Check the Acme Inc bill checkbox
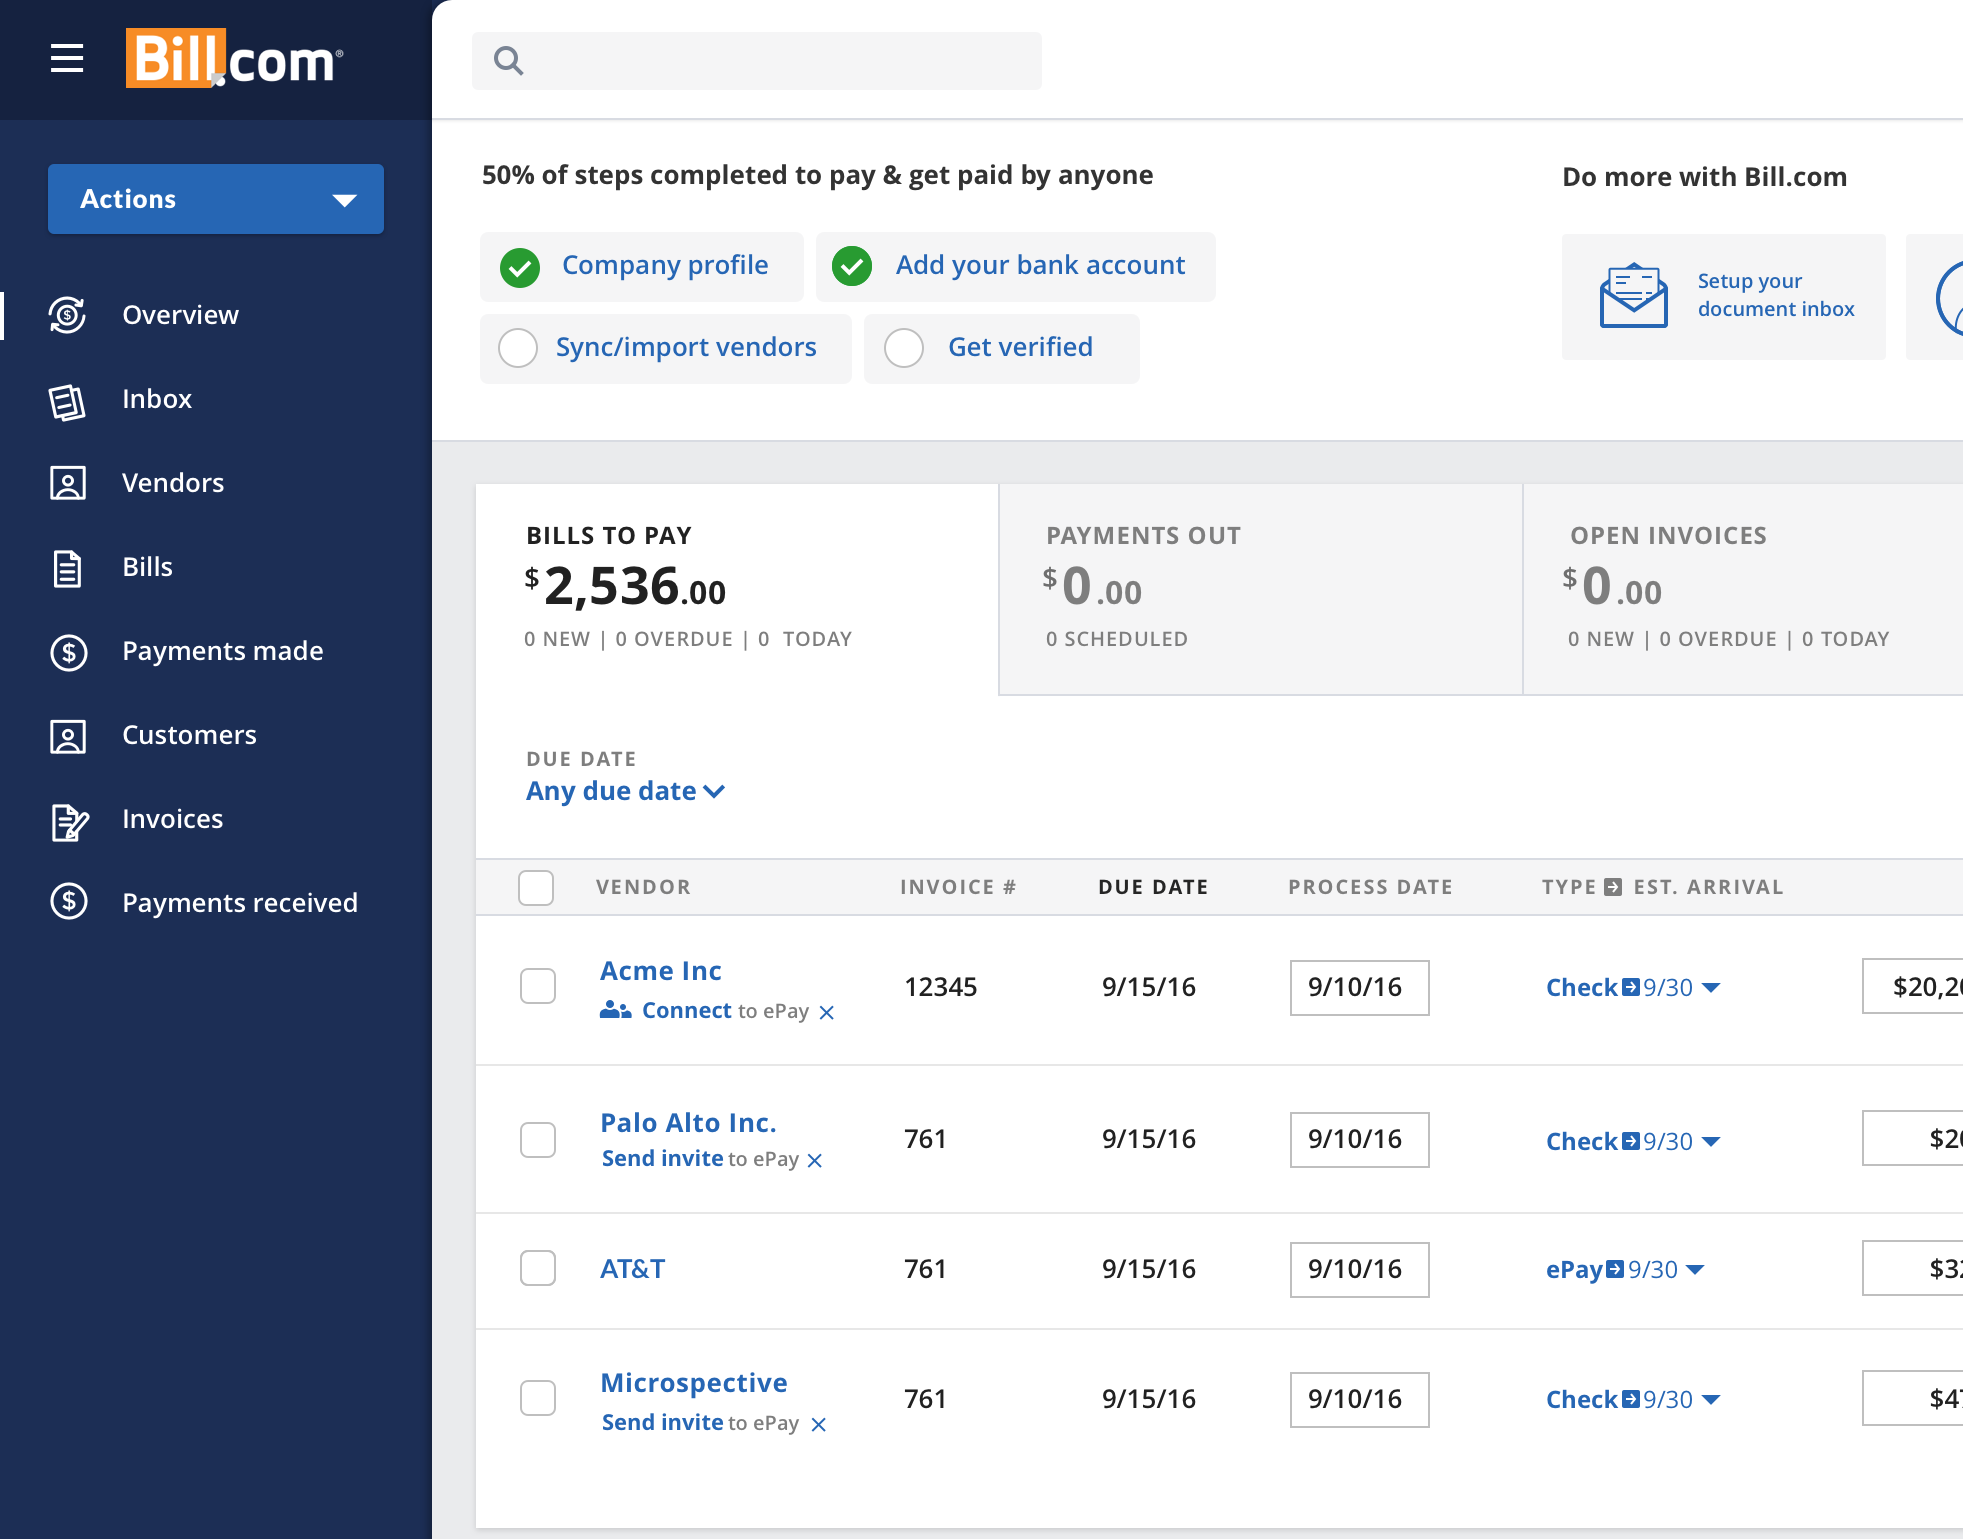 coord(538,986)
